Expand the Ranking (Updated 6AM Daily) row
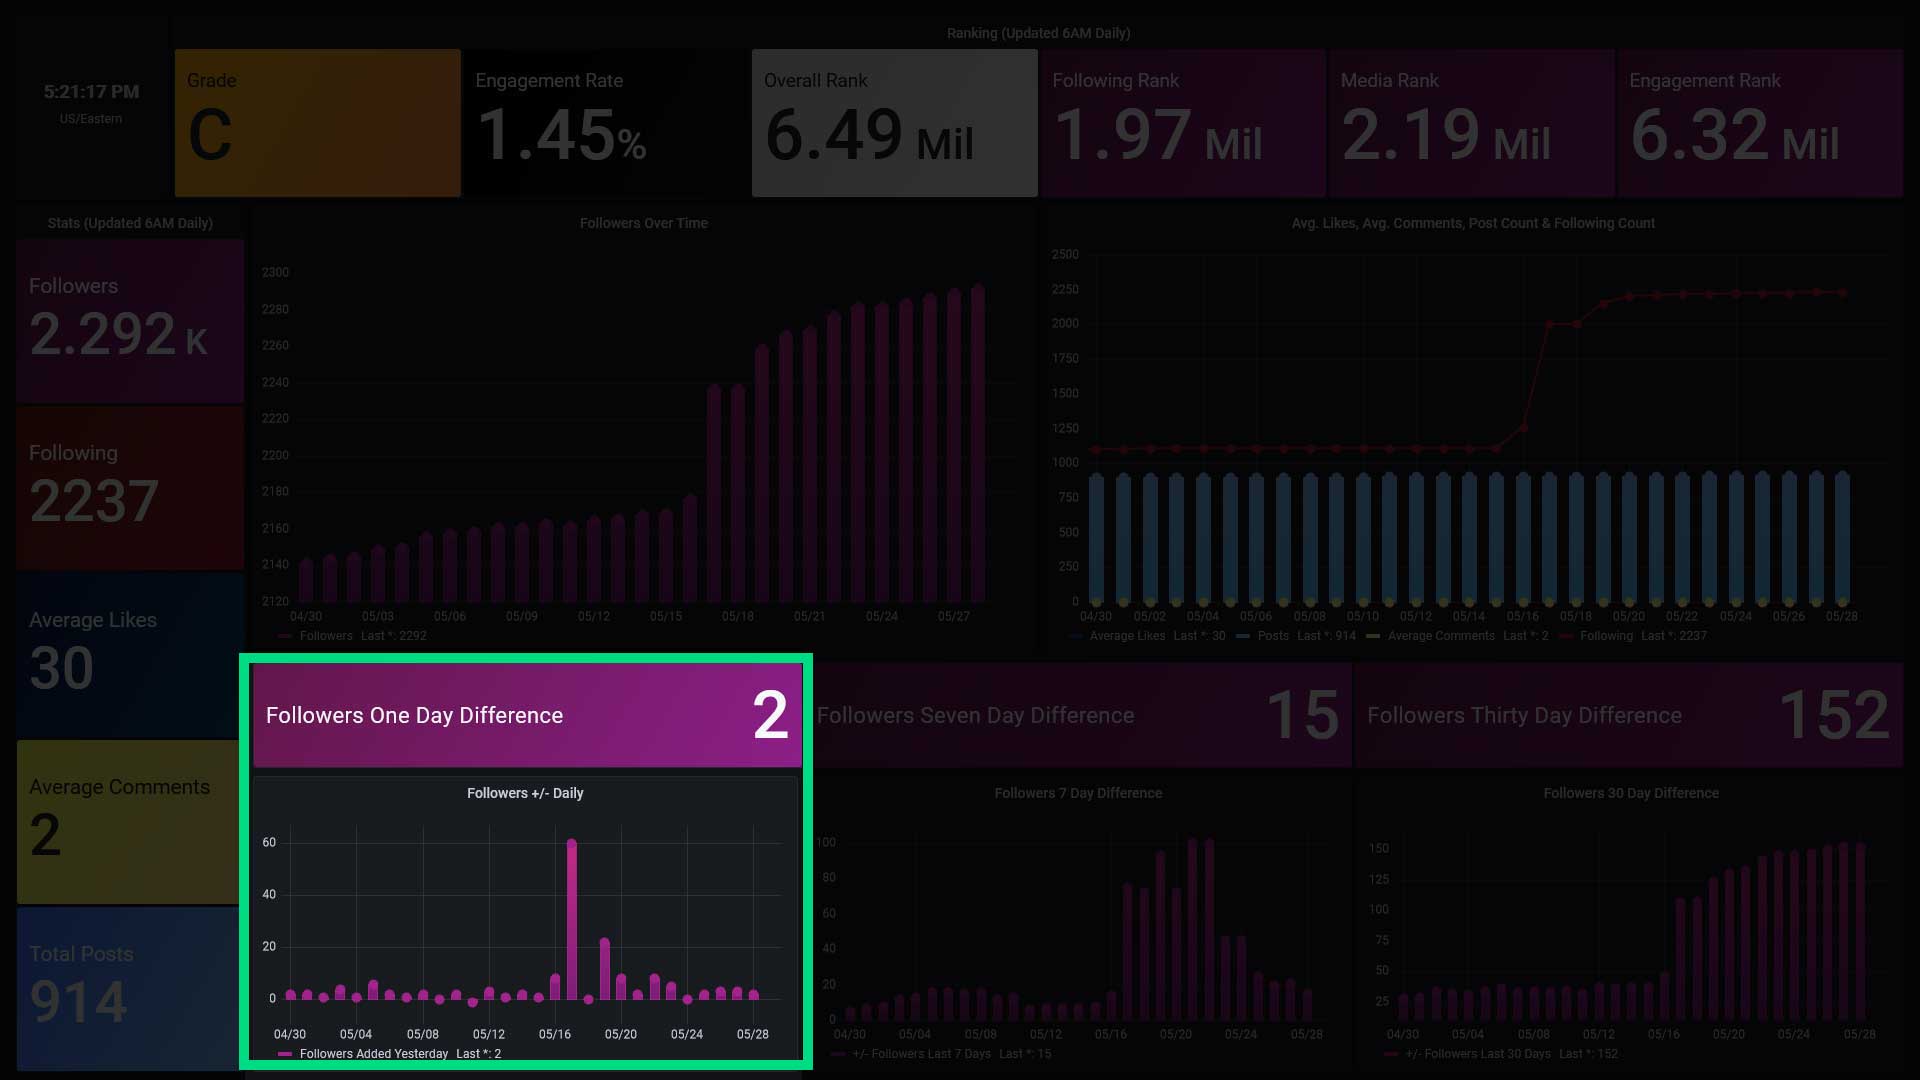This screenshot has width=1920, height=1080. (x=1038, y=33)
